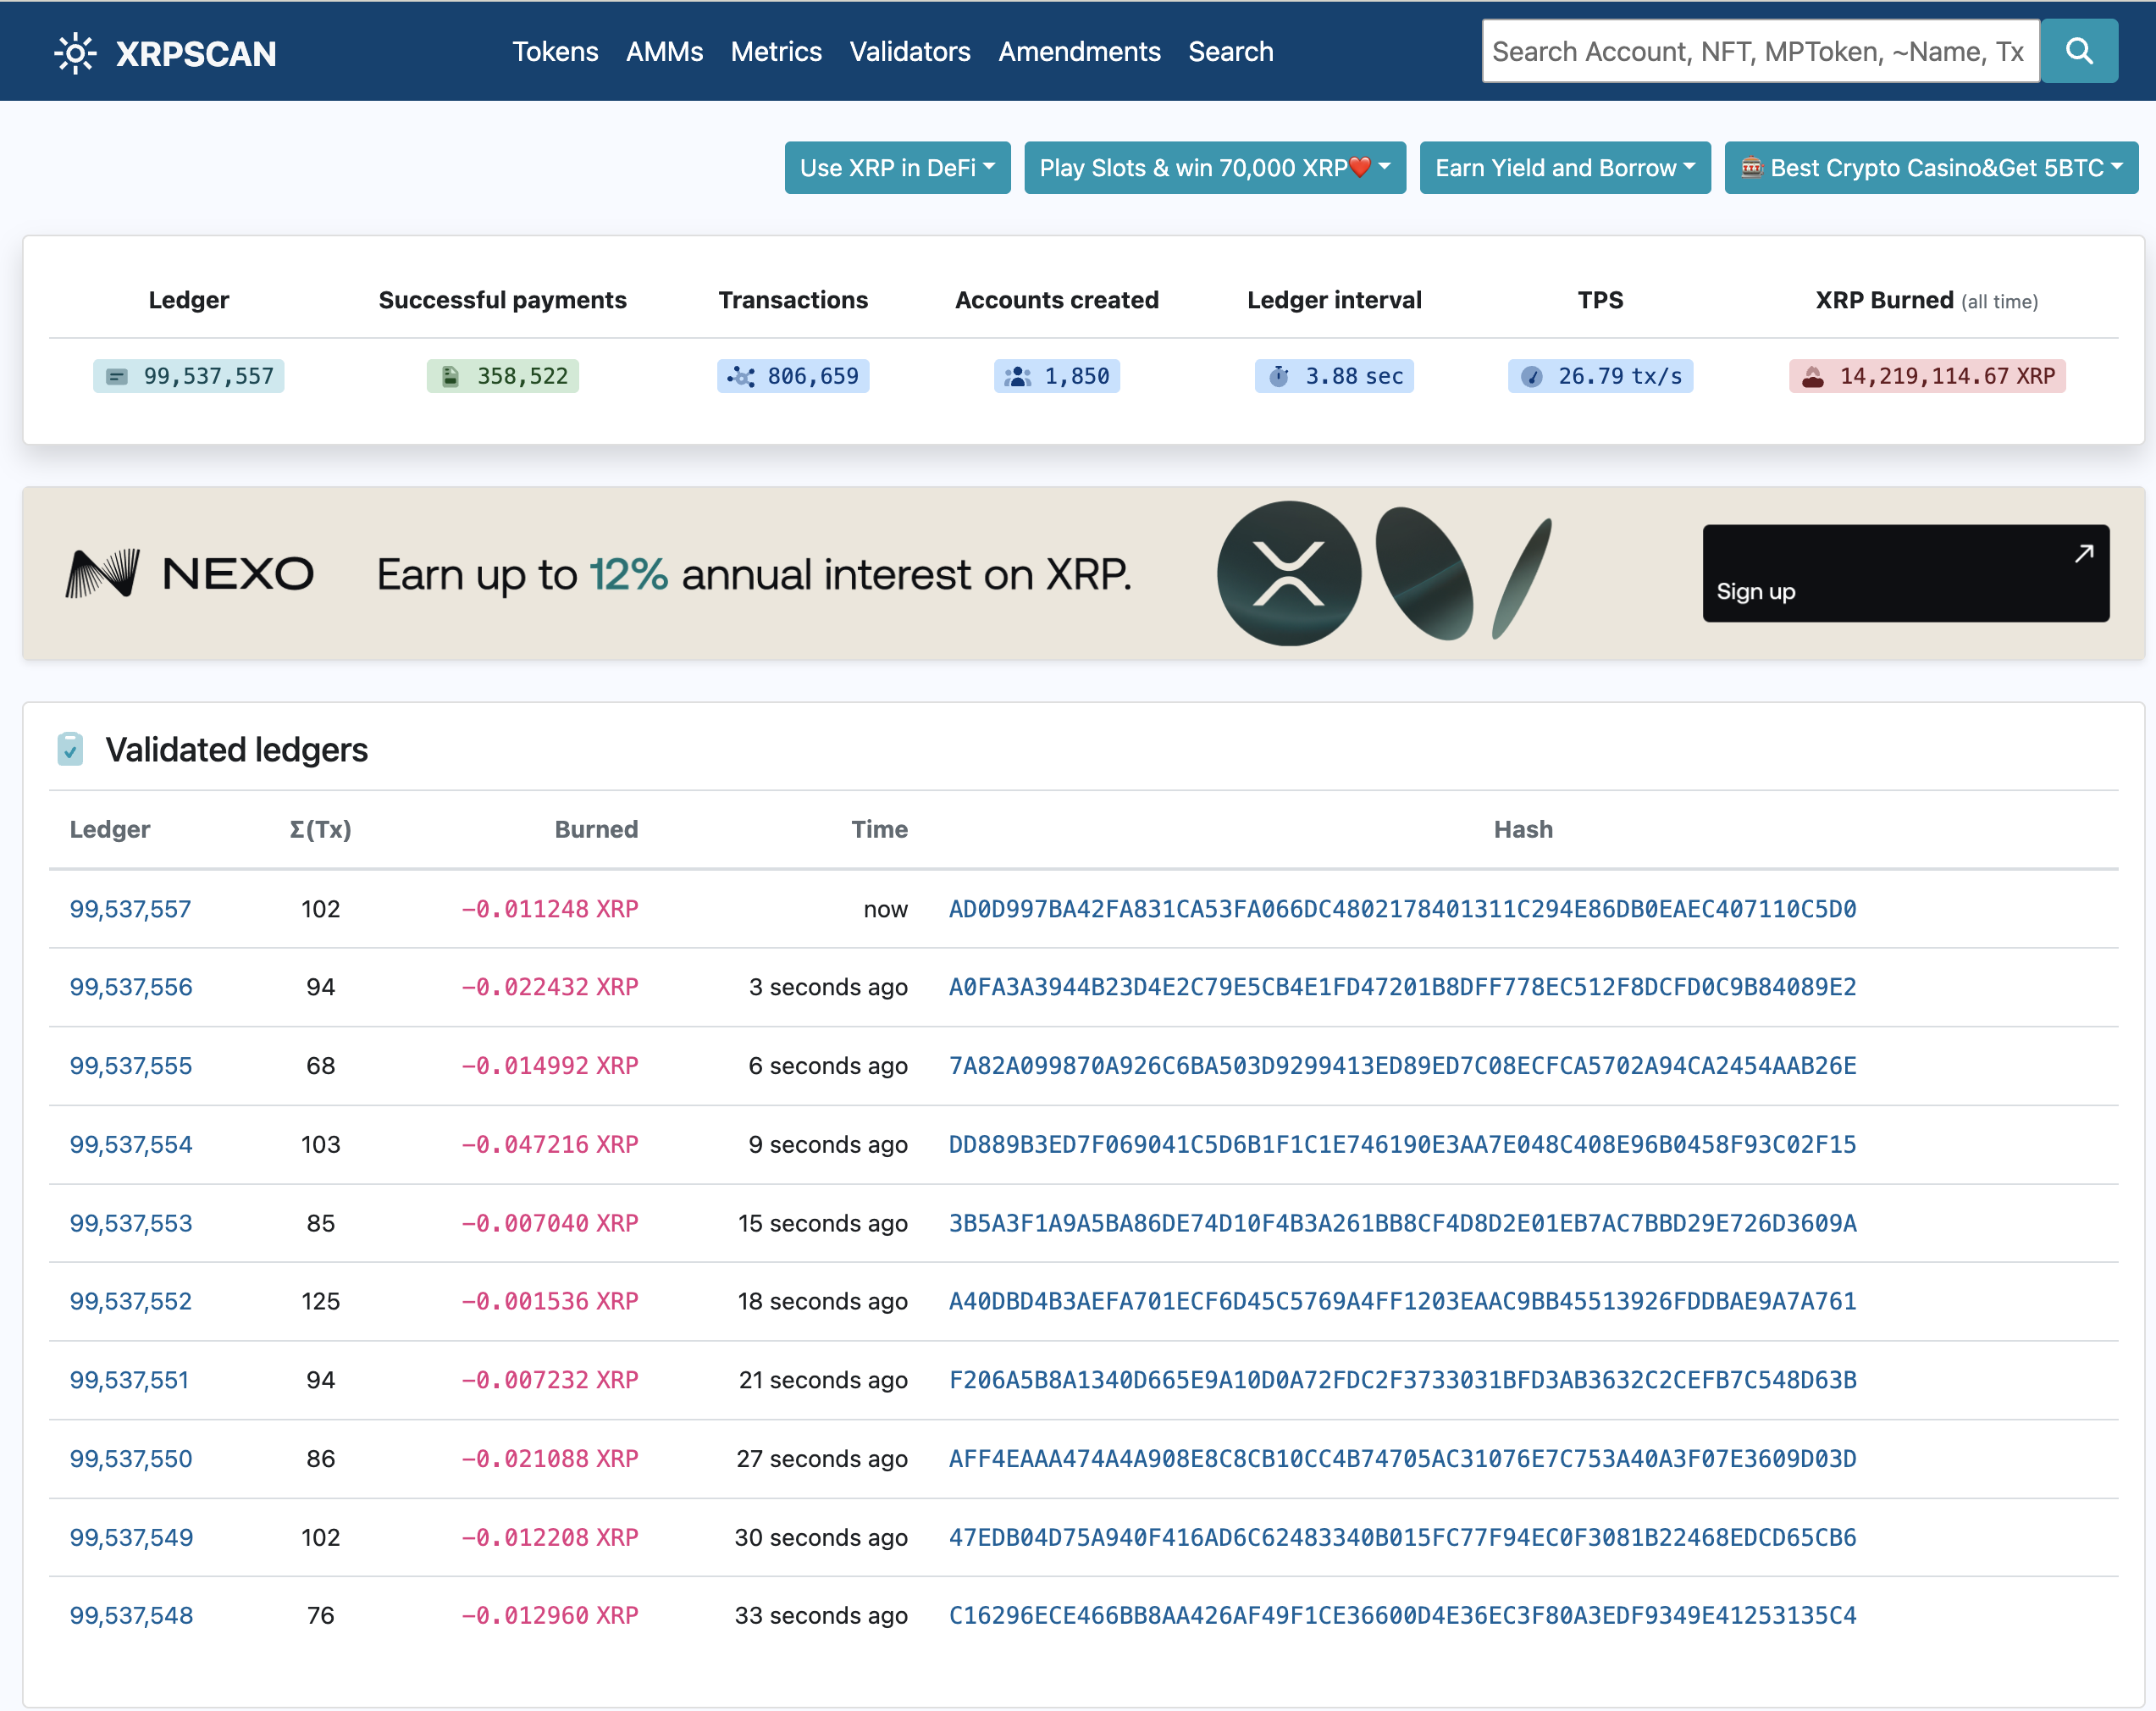Click the Validated ledgers clipboard check icon
2156x1711 pixels.
(70, 749)
